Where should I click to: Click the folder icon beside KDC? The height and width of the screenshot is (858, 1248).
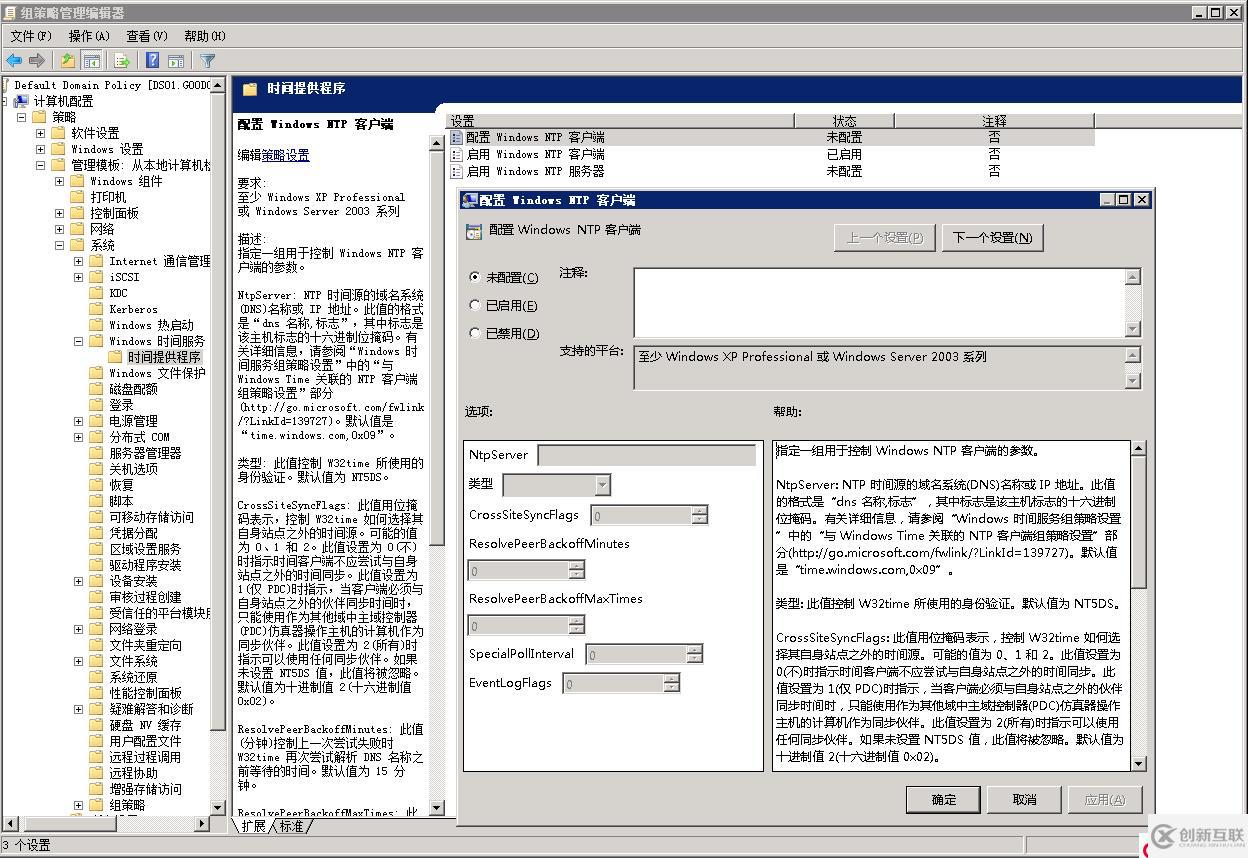point(97,293)
